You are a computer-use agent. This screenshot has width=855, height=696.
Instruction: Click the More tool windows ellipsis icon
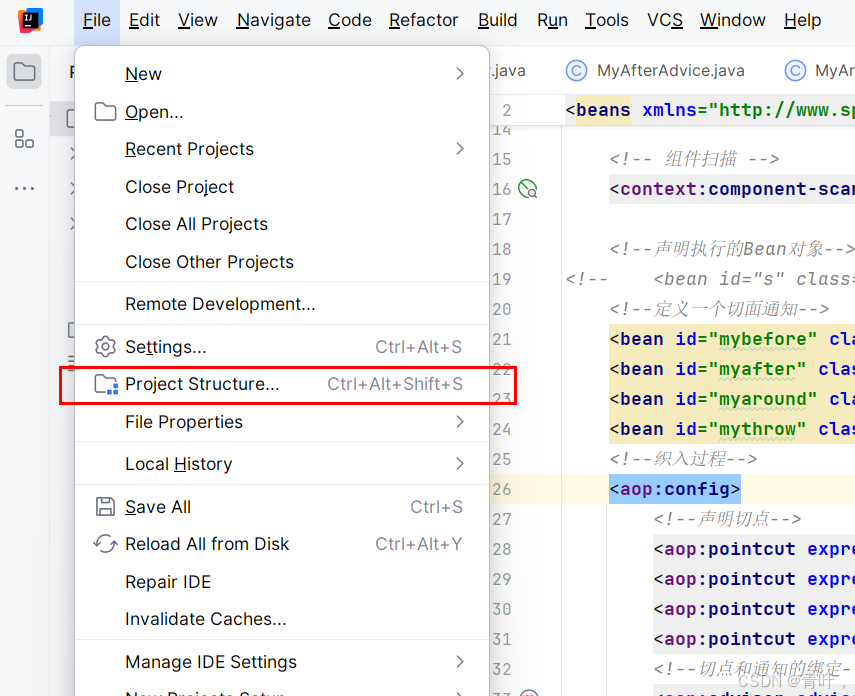point(24,189)
